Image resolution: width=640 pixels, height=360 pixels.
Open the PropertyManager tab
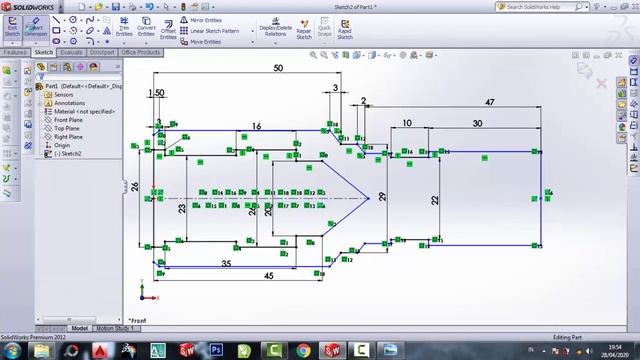pyautogui.click(x=54, y=67)
